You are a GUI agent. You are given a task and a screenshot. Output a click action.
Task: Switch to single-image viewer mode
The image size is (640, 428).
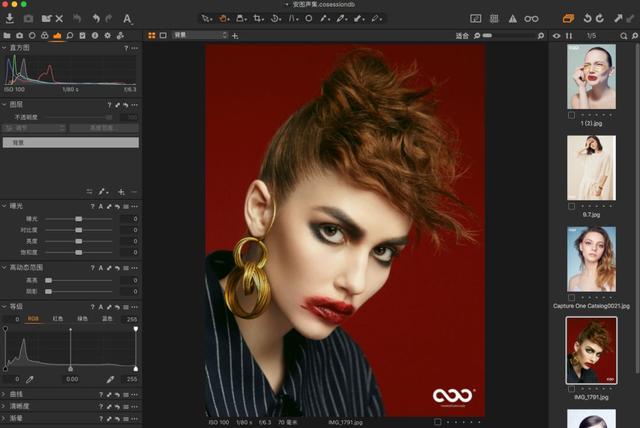(x=163, y=35)
